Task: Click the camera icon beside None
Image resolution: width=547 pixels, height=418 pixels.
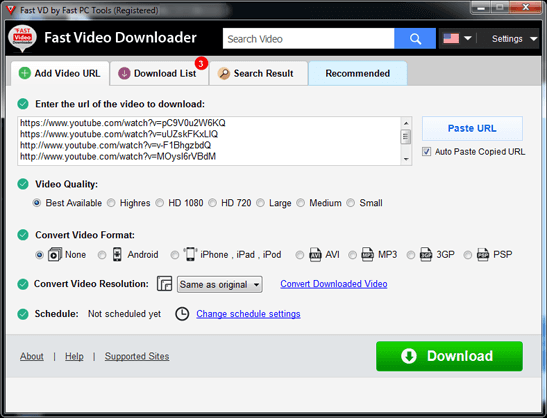Action: coord(54,254)
